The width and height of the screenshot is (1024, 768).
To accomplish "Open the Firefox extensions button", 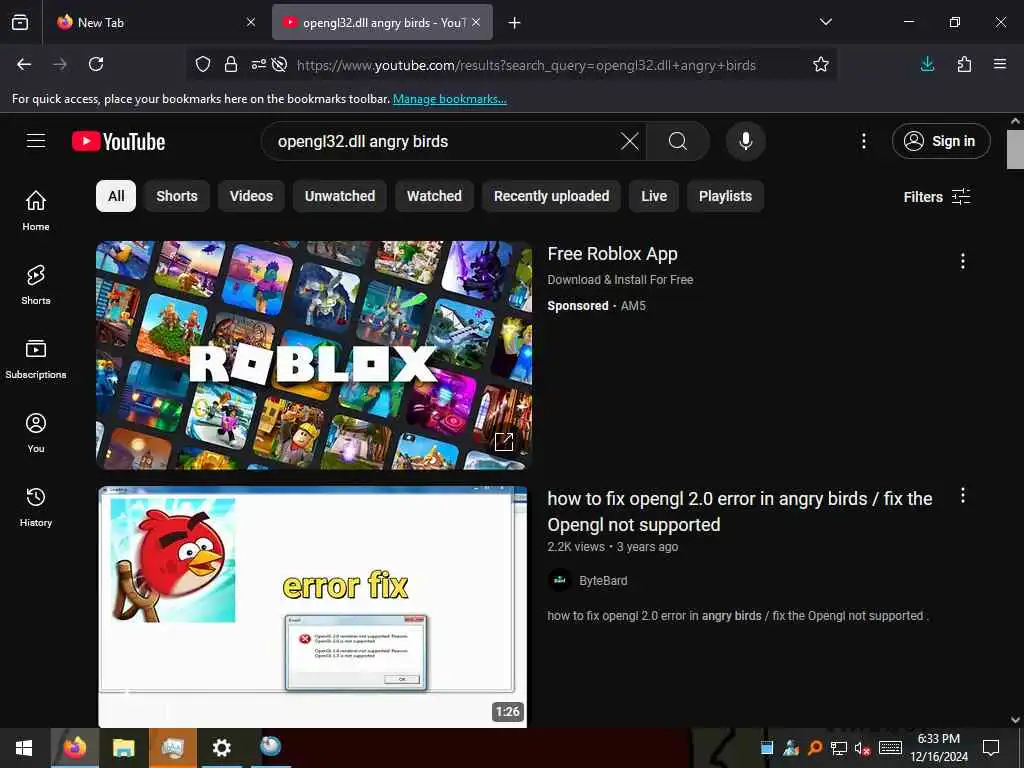I will [964, 64].
